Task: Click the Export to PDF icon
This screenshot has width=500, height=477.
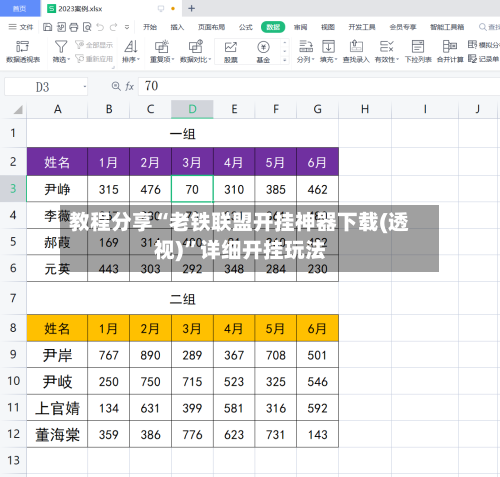Action: tap(61, 27)
